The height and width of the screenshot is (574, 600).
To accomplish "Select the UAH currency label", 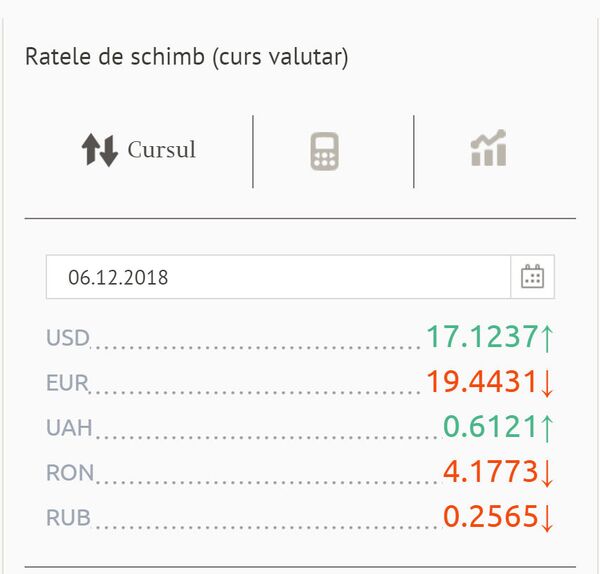I will click(x=69, y=428).
